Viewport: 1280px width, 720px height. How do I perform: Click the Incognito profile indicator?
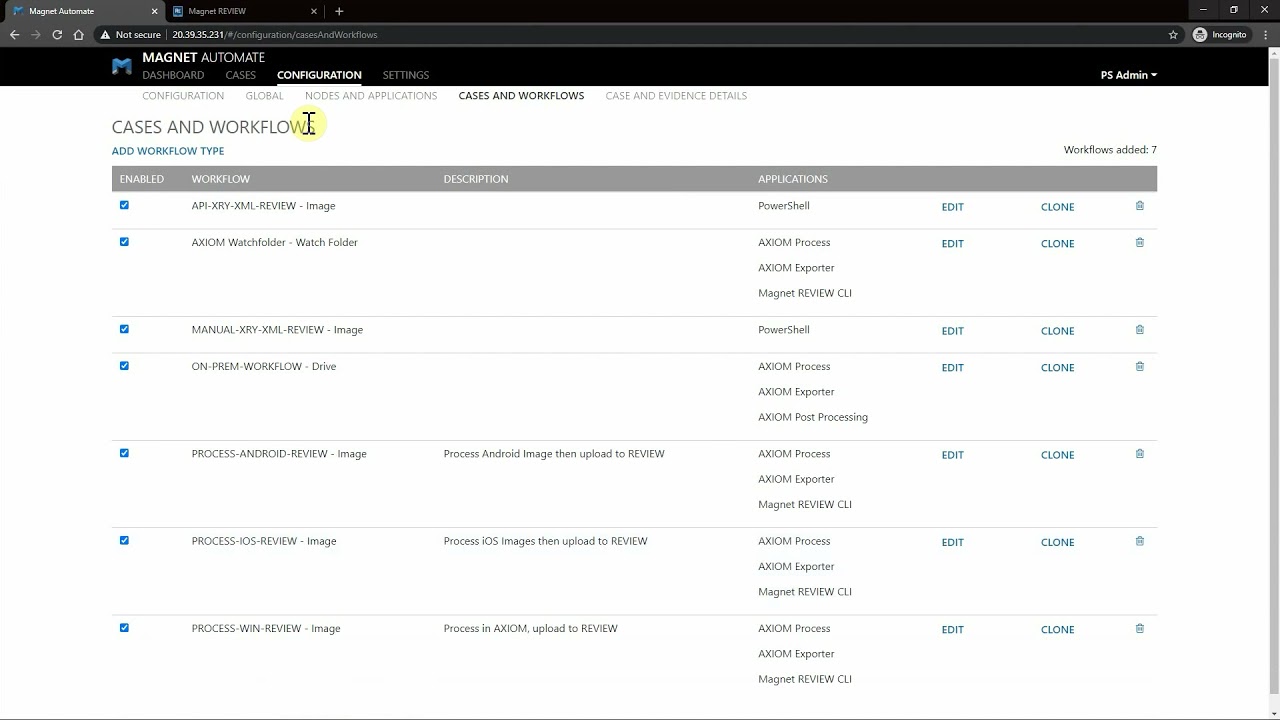pos(1221,34)
